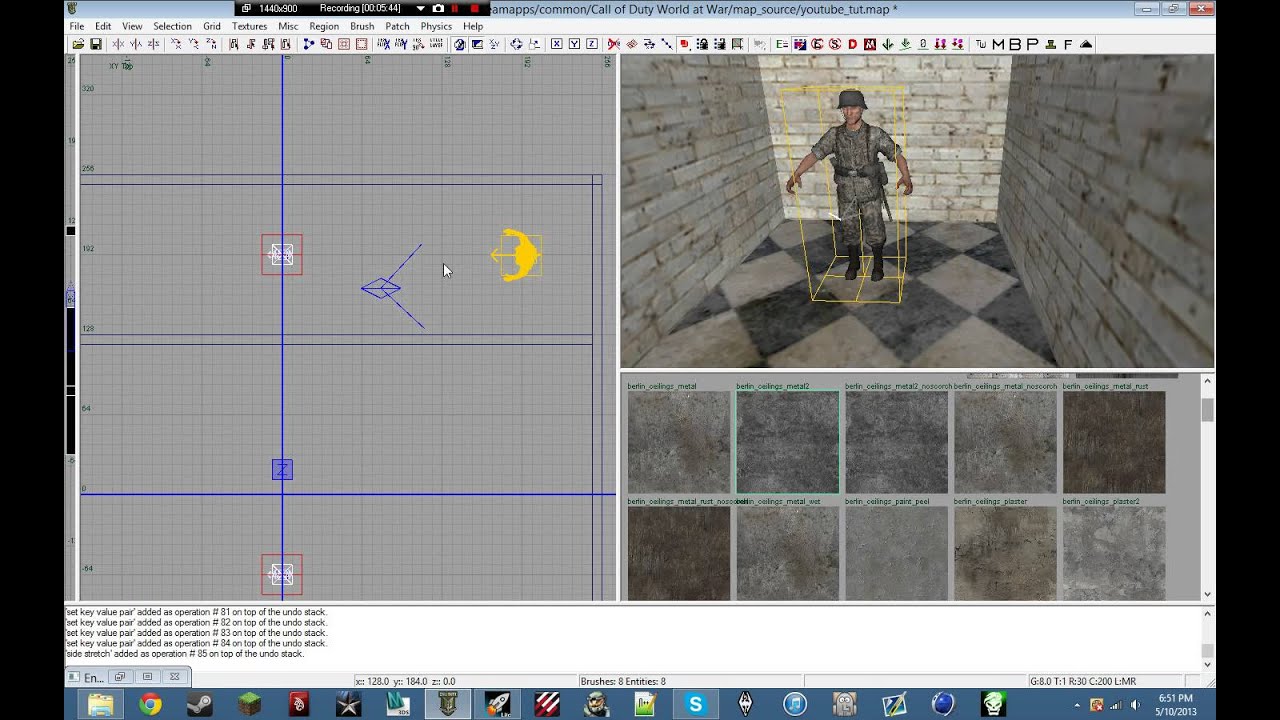
Task: Open the Selection menu
Action: tap(172, 26)
